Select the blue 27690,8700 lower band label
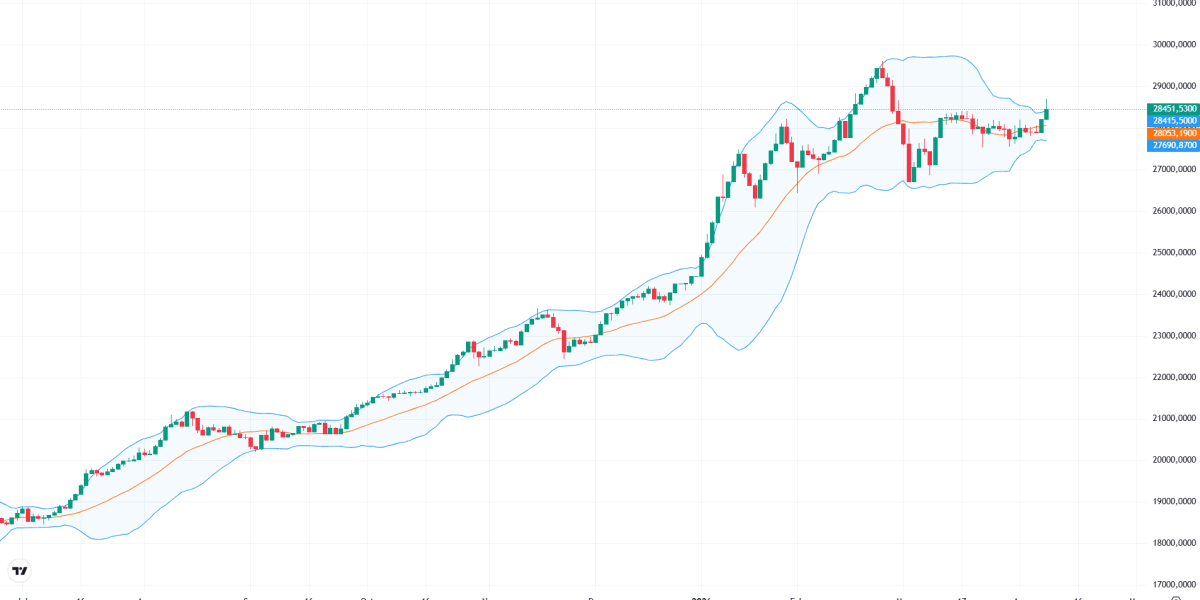The width and height of the screenshot is (1200, 600). [x=1174, y=145]
